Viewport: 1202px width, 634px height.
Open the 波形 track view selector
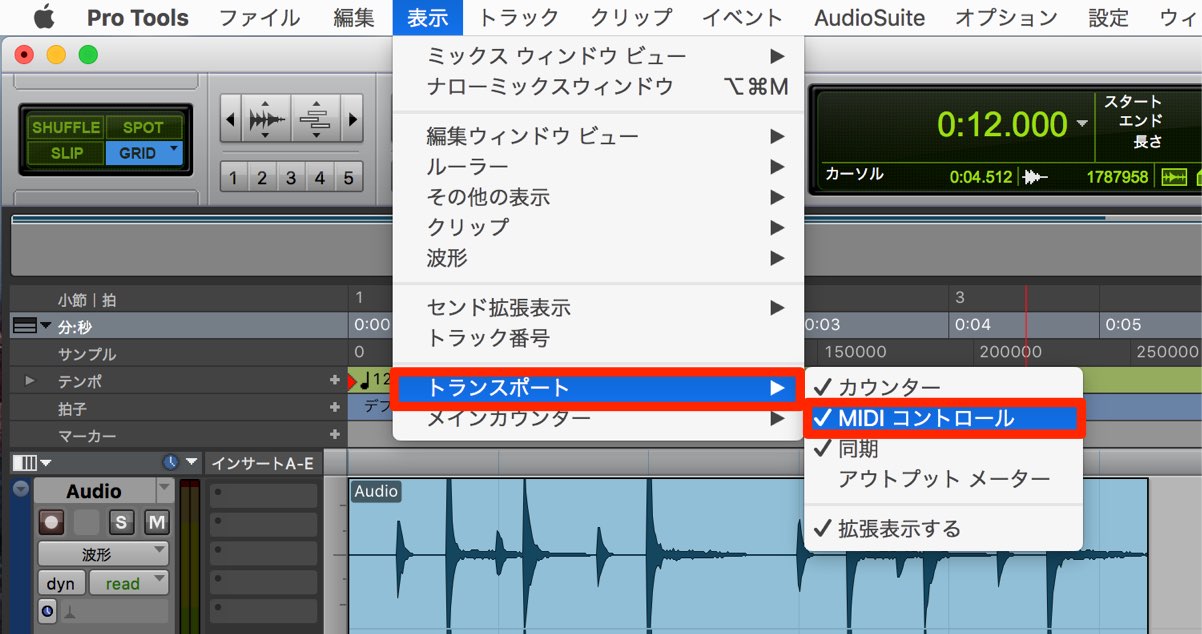(x=104, y=554)
